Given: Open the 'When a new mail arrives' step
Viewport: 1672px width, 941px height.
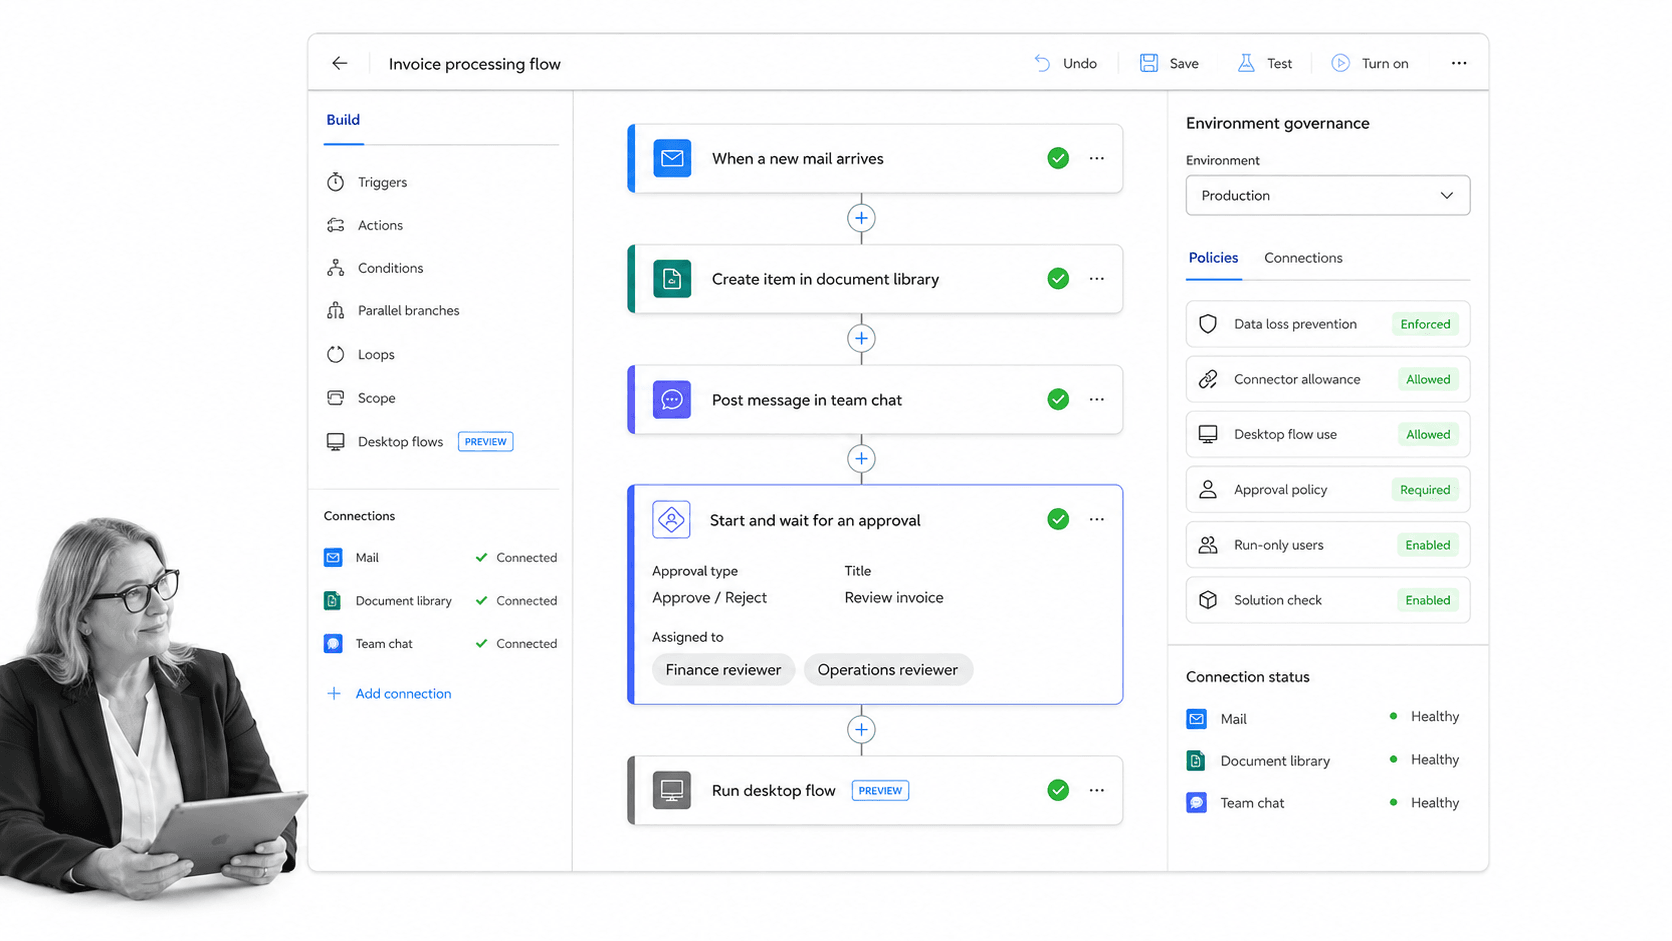Looking at the screenshot, I should coord(875,158).
